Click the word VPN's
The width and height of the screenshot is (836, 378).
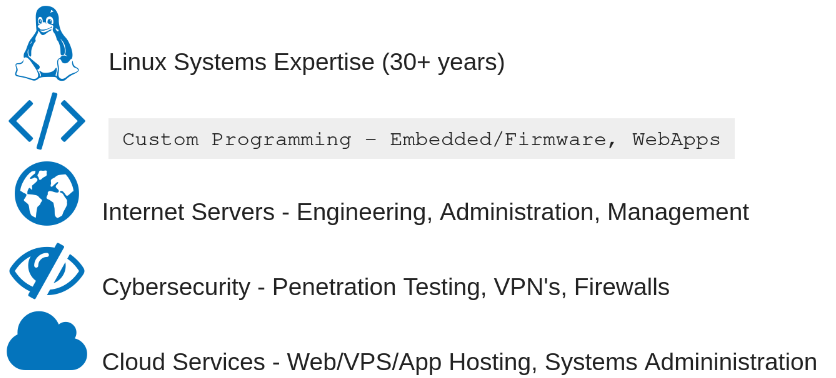[x=528, y=287]
